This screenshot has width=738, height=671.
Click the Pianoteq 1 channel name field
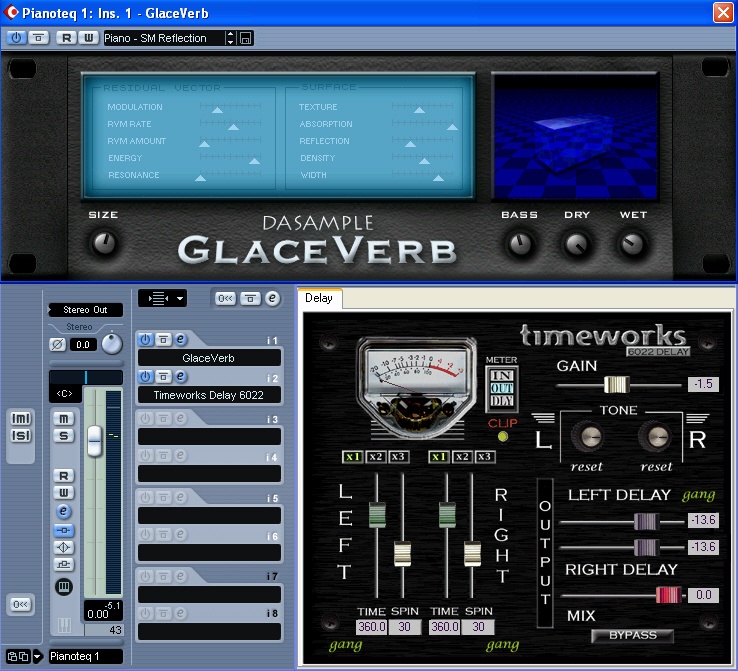coord(86,656)
